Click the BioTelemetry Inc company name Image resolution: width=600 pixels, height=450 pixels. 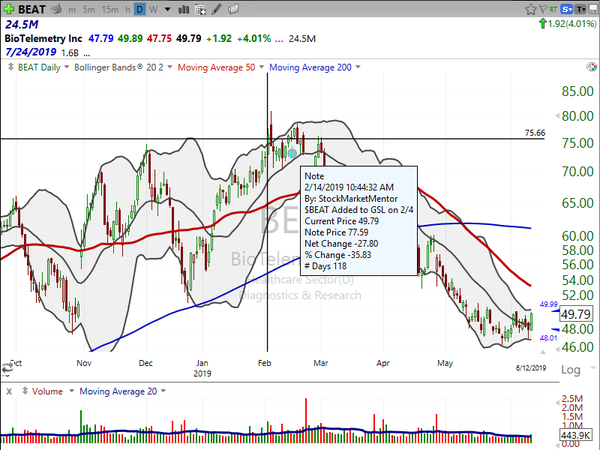point(43,39)
